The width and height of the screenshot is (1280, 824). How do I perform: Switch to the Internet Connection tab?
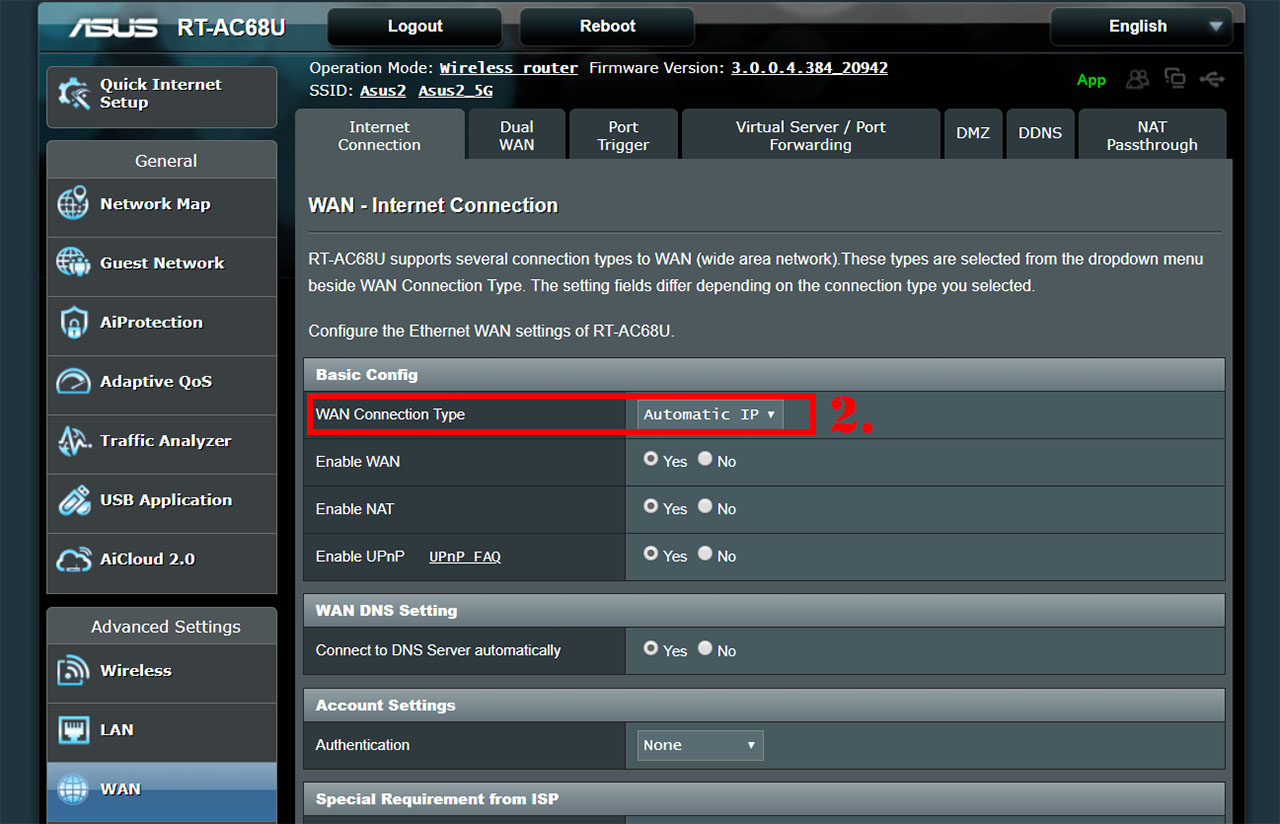(379, 135)
